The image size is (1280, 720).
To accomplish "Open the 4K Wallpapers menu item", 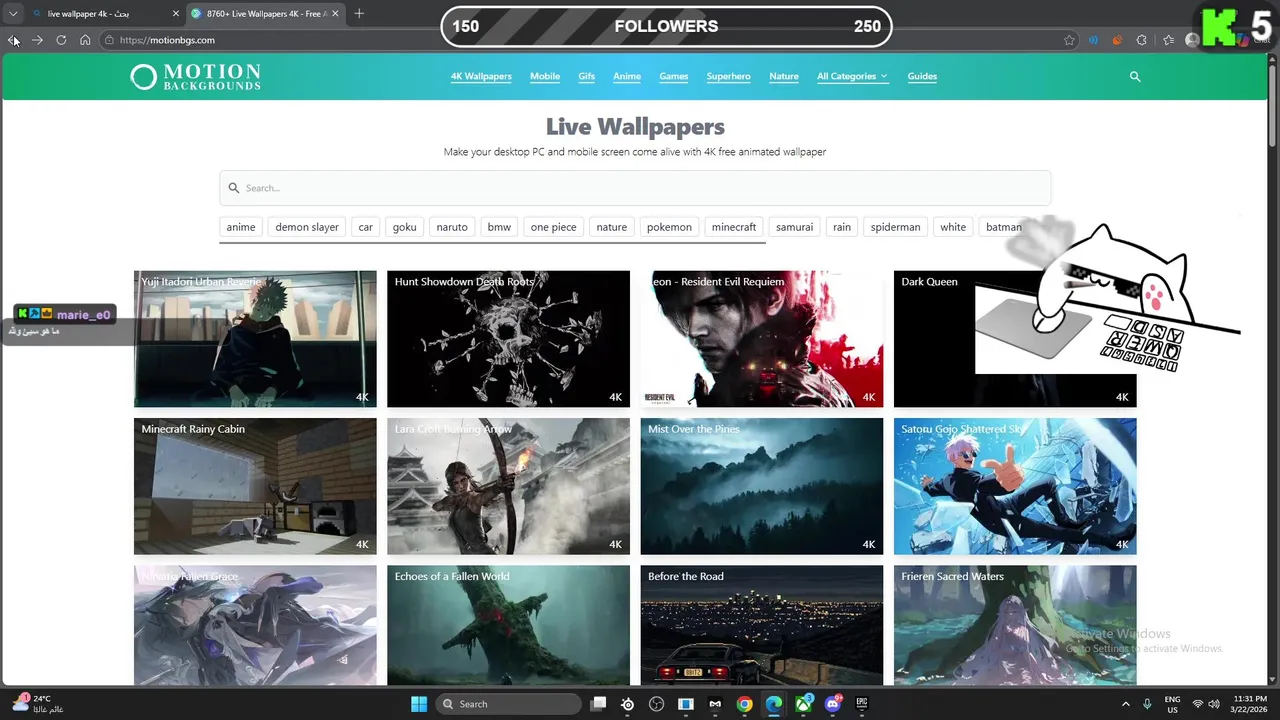I will click(481, 76).
